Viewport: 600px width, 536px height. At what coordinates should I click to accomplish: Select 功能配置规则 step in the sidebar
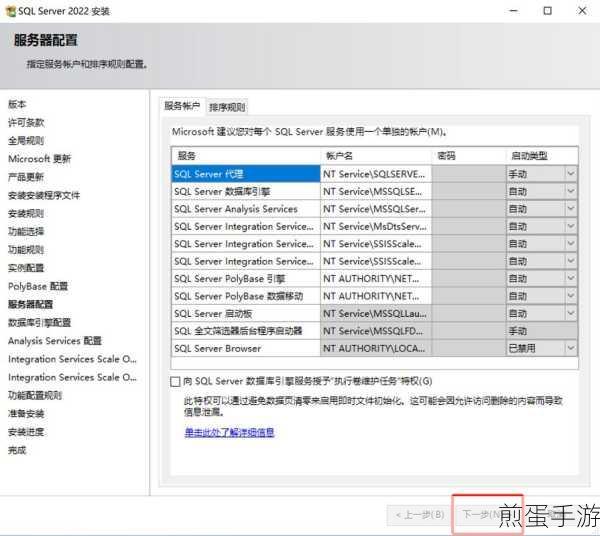[x=35, y=395]
